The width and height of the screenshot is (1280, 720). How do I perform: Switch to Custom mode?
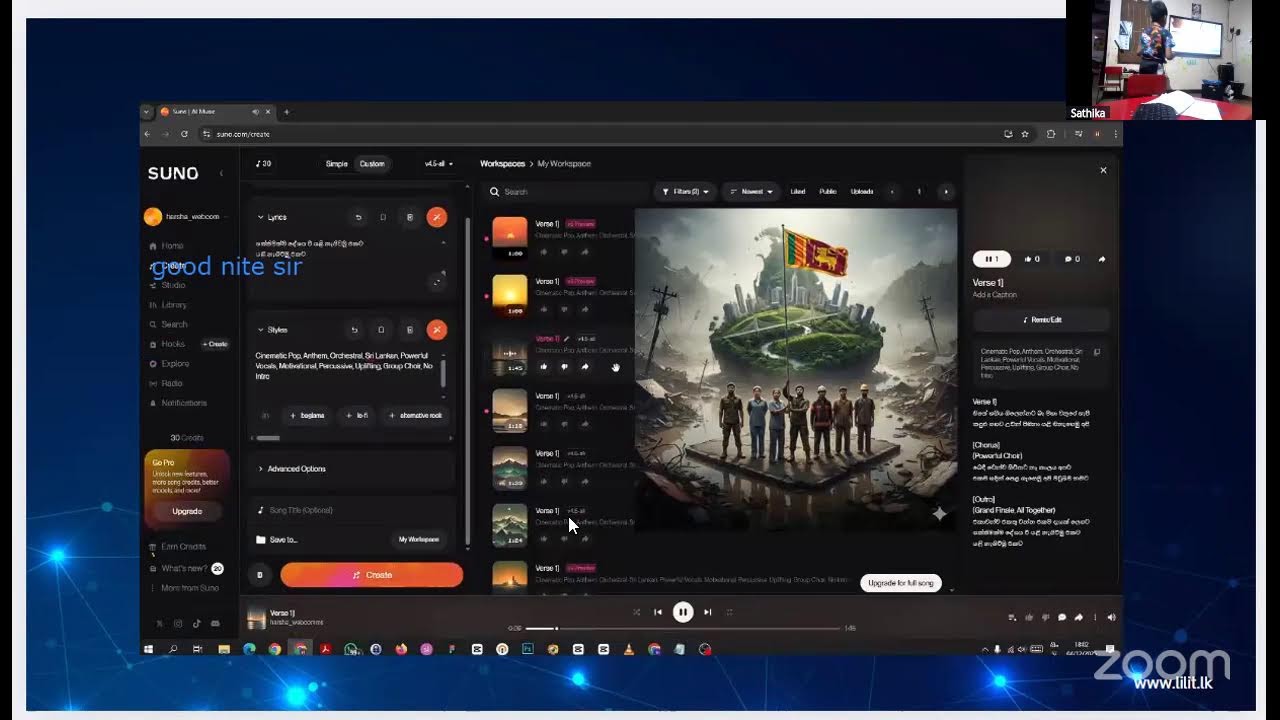click(x=372, y=164)
